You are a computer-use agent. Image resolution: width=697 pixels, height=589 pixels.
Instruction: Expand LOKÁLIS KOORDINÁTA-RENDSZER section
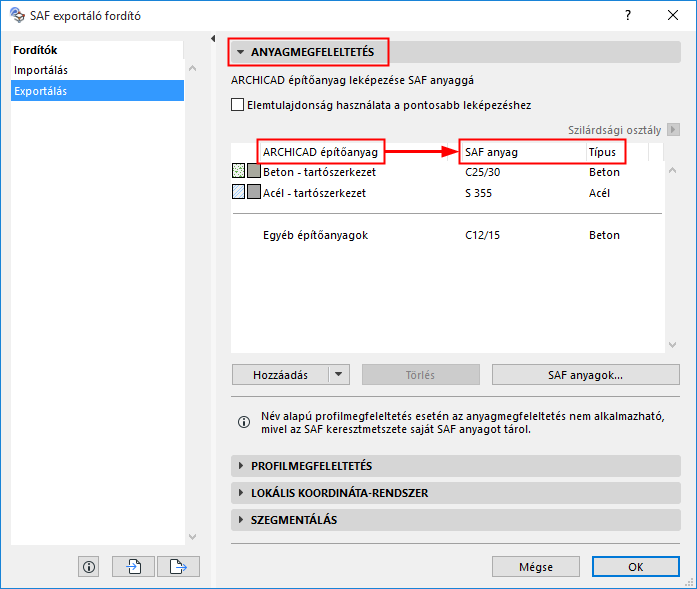pyautogui.click(x=241, y=493)
